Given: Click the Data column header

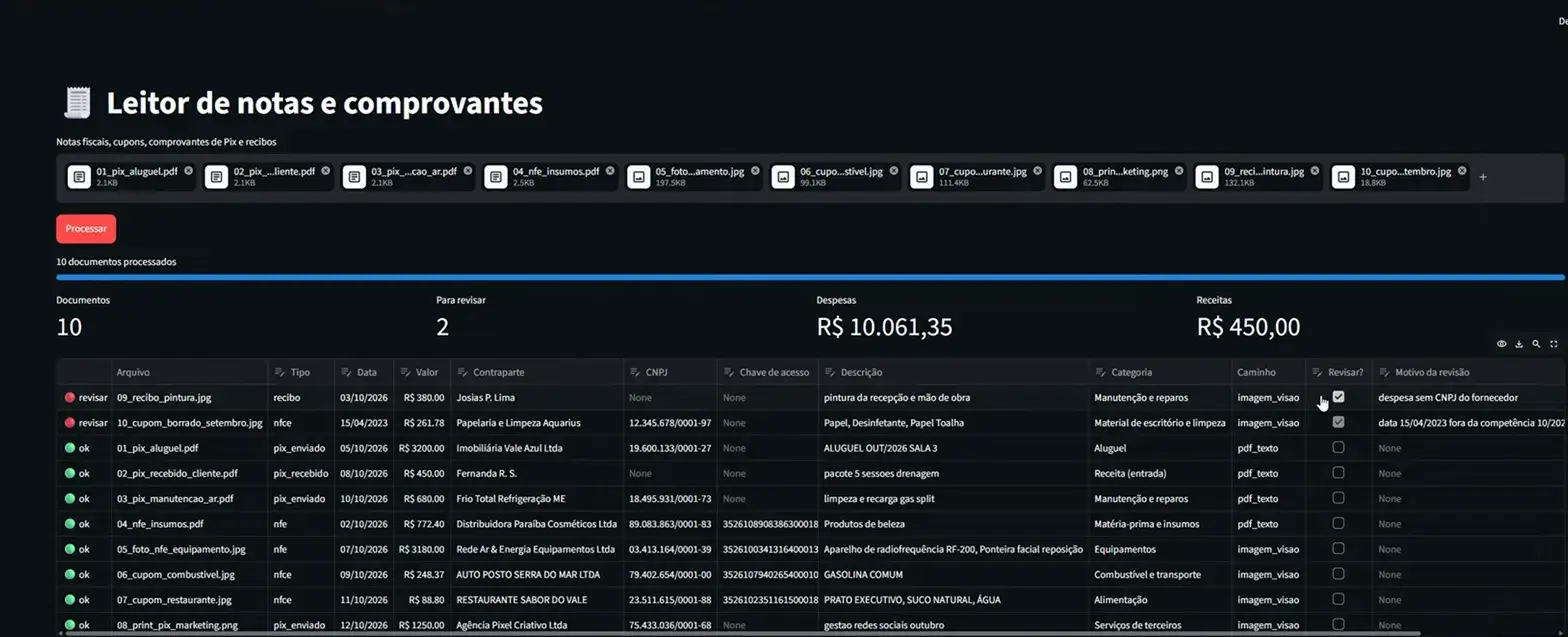Looking at the screenshot, I should tap(364, 372).
